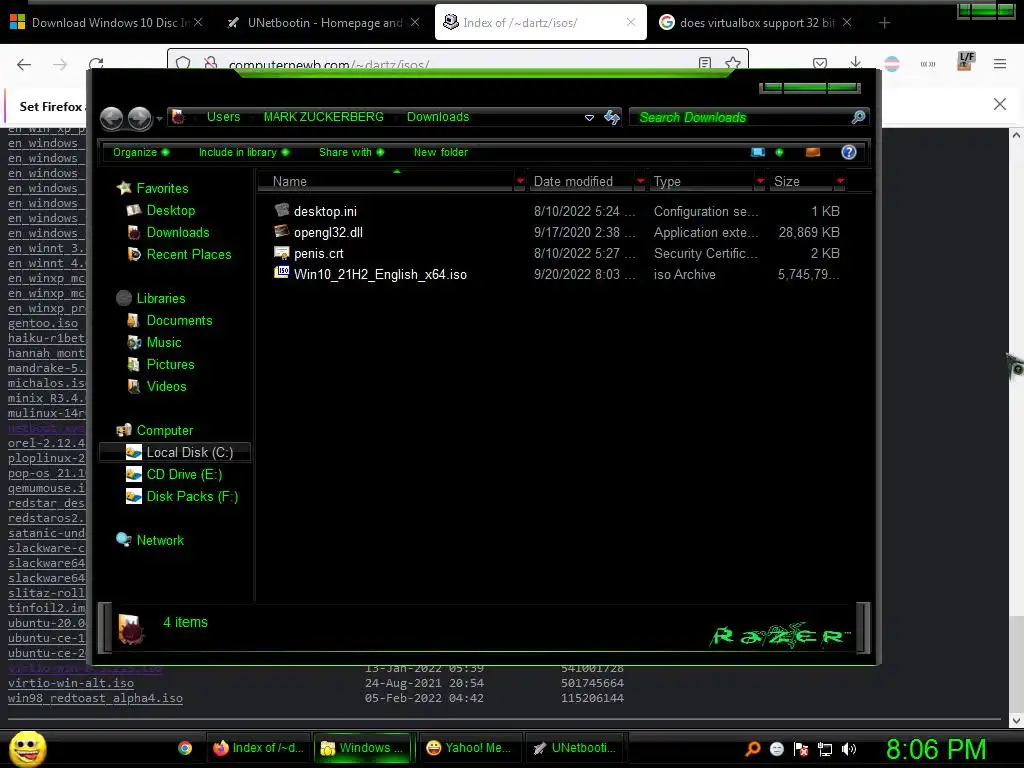
Task: Open the win98_redtoast_alpha4.iso link
Action: point(95,698)
